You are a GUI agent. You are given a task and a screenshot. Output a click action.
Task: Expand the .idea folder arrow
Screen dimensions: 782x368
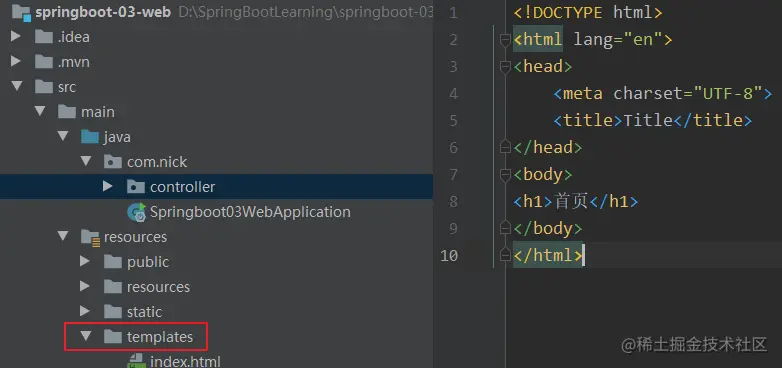(x=15, y=36)
